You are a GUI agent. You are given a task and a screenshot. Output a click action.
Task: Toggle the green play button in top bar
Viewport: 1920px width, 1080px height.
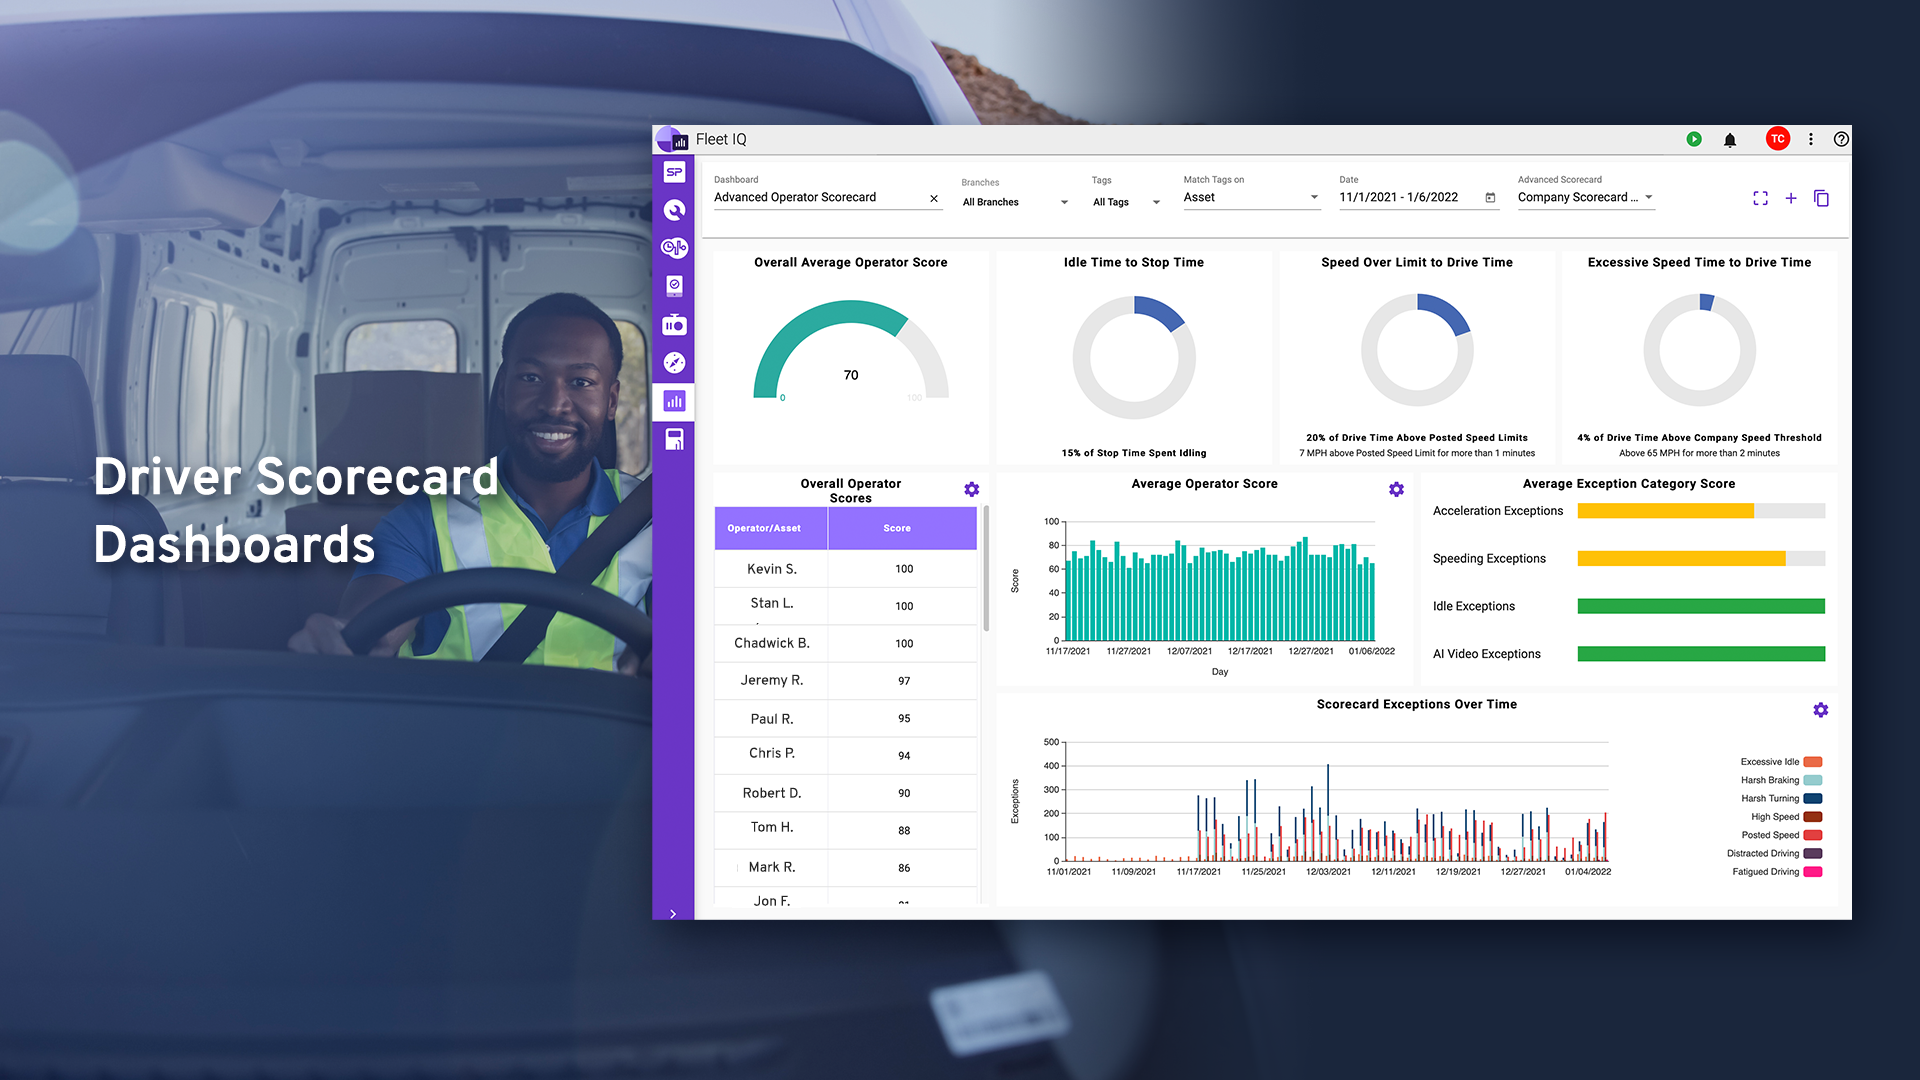(1695, 138)
